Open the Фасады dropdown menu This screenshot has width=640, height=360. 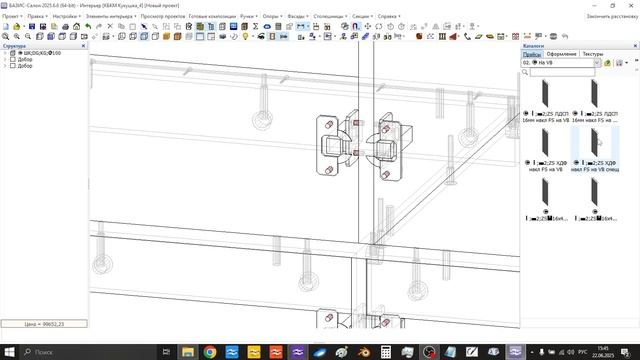(x=298, y=16)
